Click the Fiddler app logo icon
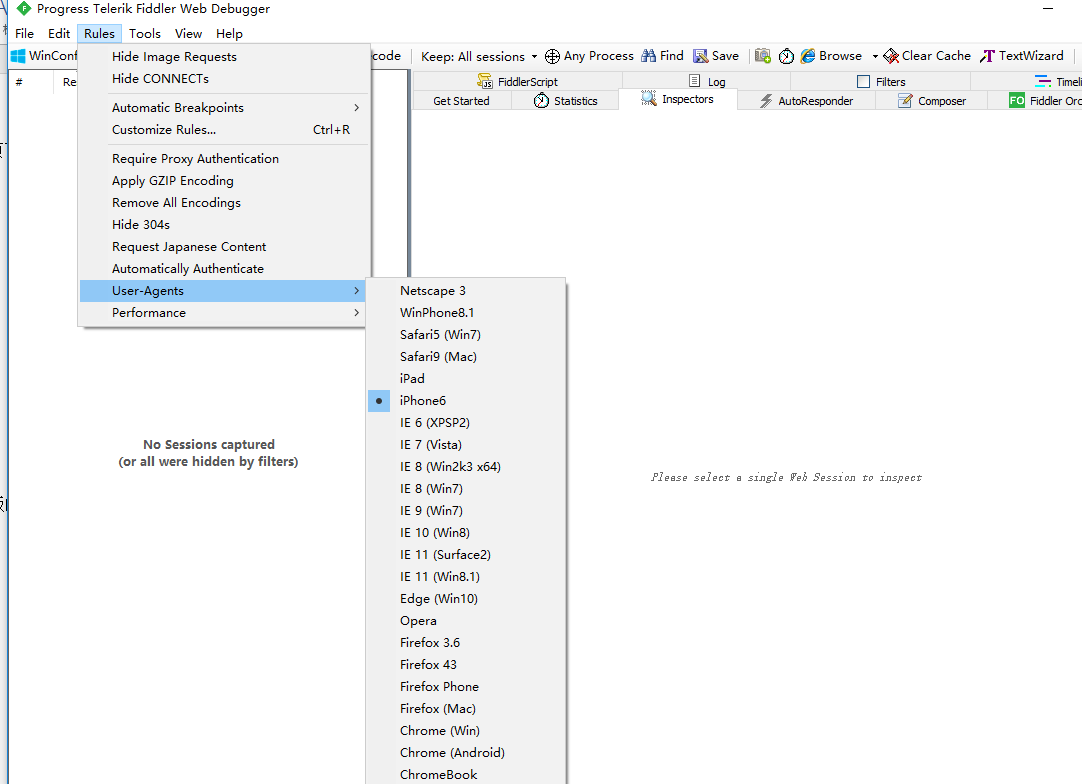This screenshot has height=784, width=1082. (23, 9)
